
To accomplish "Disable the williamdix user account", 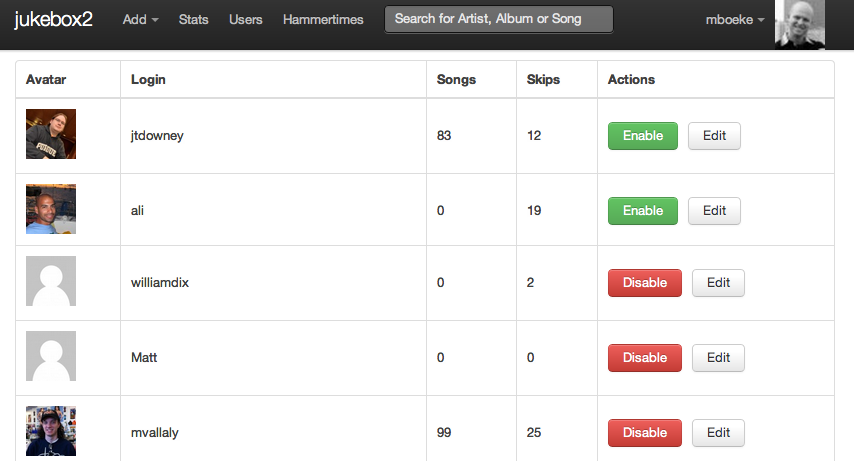I will [x=645, y=283].
